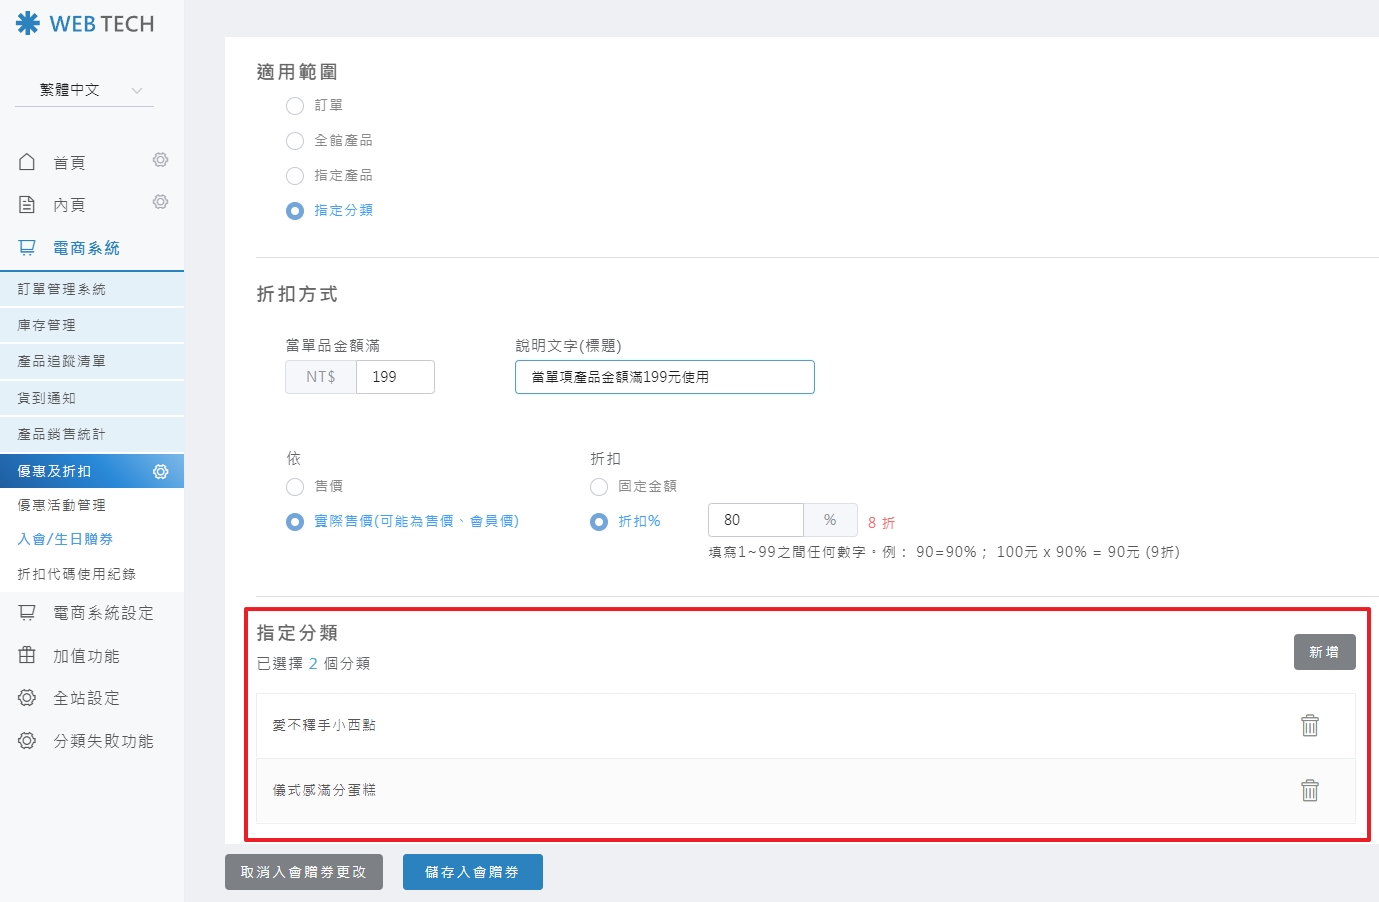
Task: Select the 訂單 scope radio button
Action: click(x=295, y=106)
